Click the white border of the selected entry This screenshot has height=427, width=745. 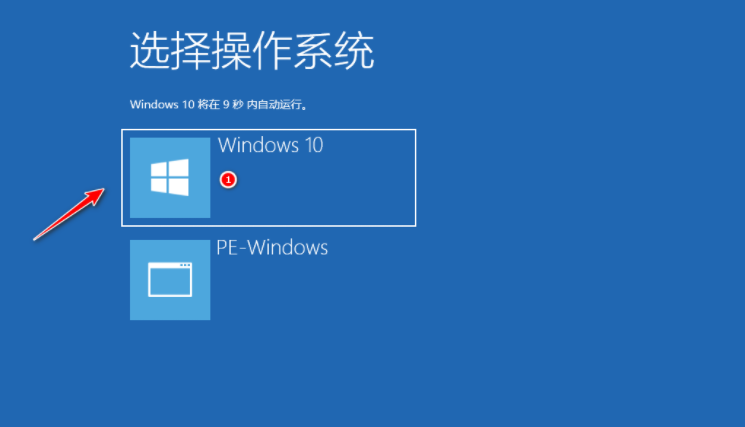click(x=268, y=130)
